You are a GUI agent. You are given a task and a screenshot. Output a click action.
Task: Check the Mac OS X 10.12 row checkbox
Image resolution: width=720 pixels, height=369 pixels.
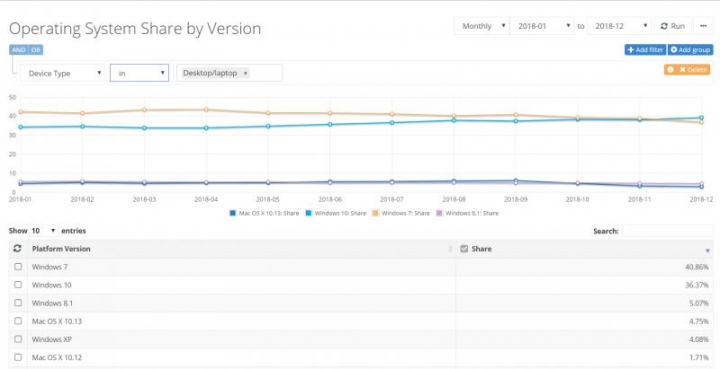[x=18, y=357]
